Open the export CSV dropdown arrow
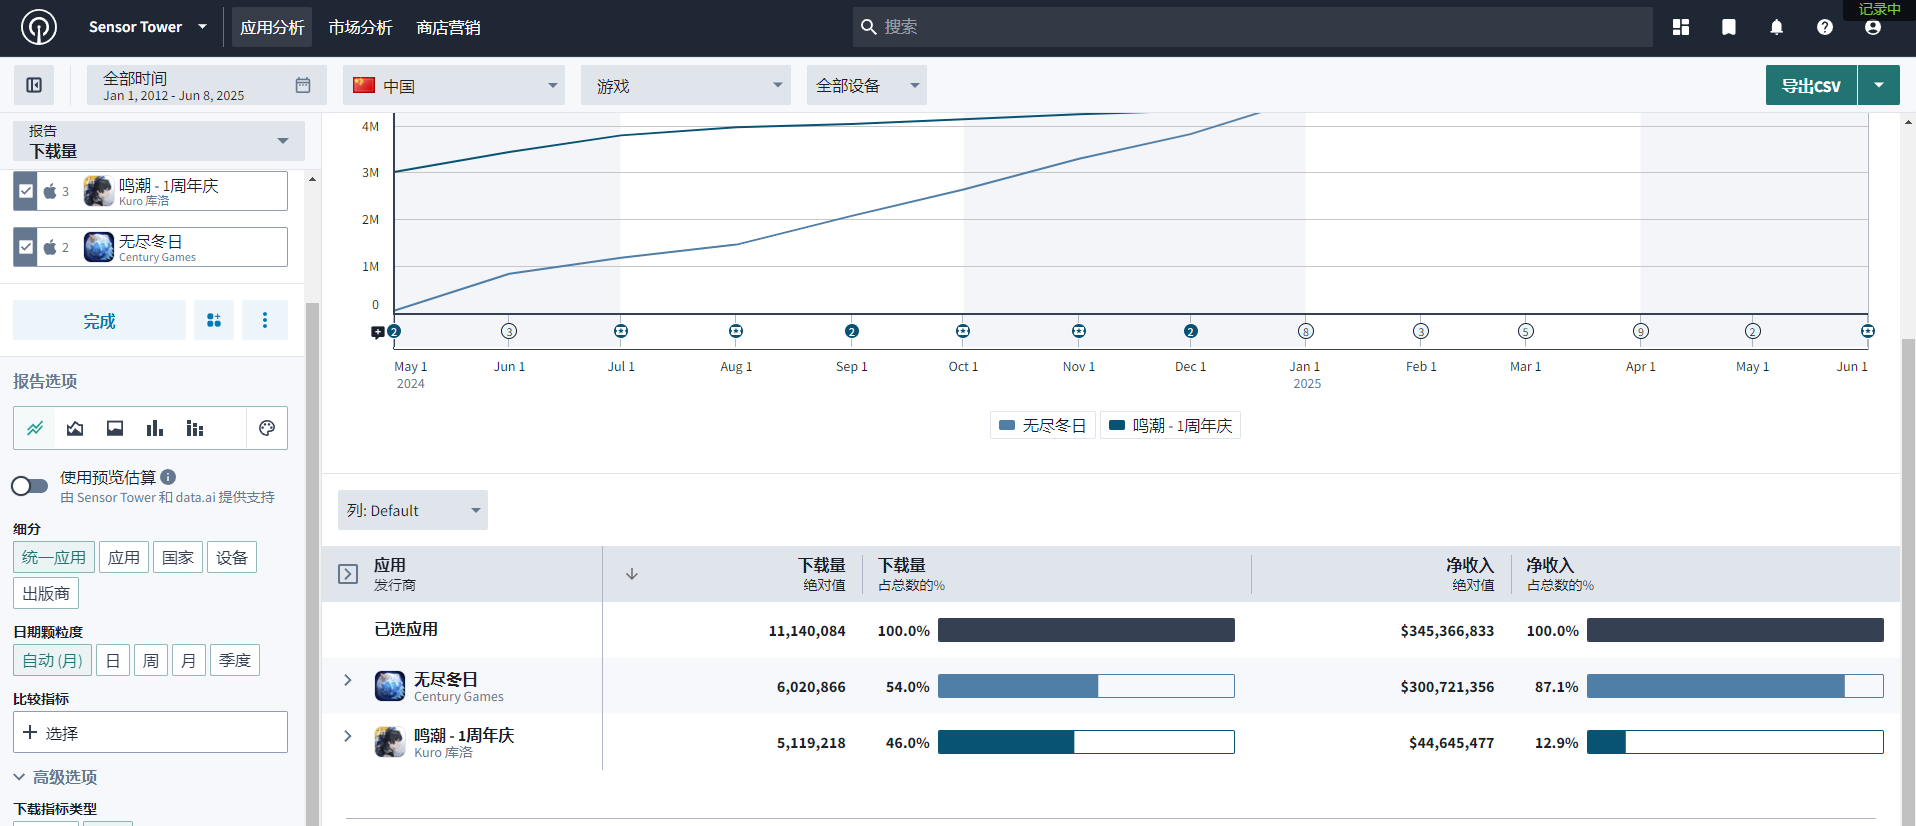The width and height of the screenshot is (1916, 826). point(1879,85)
